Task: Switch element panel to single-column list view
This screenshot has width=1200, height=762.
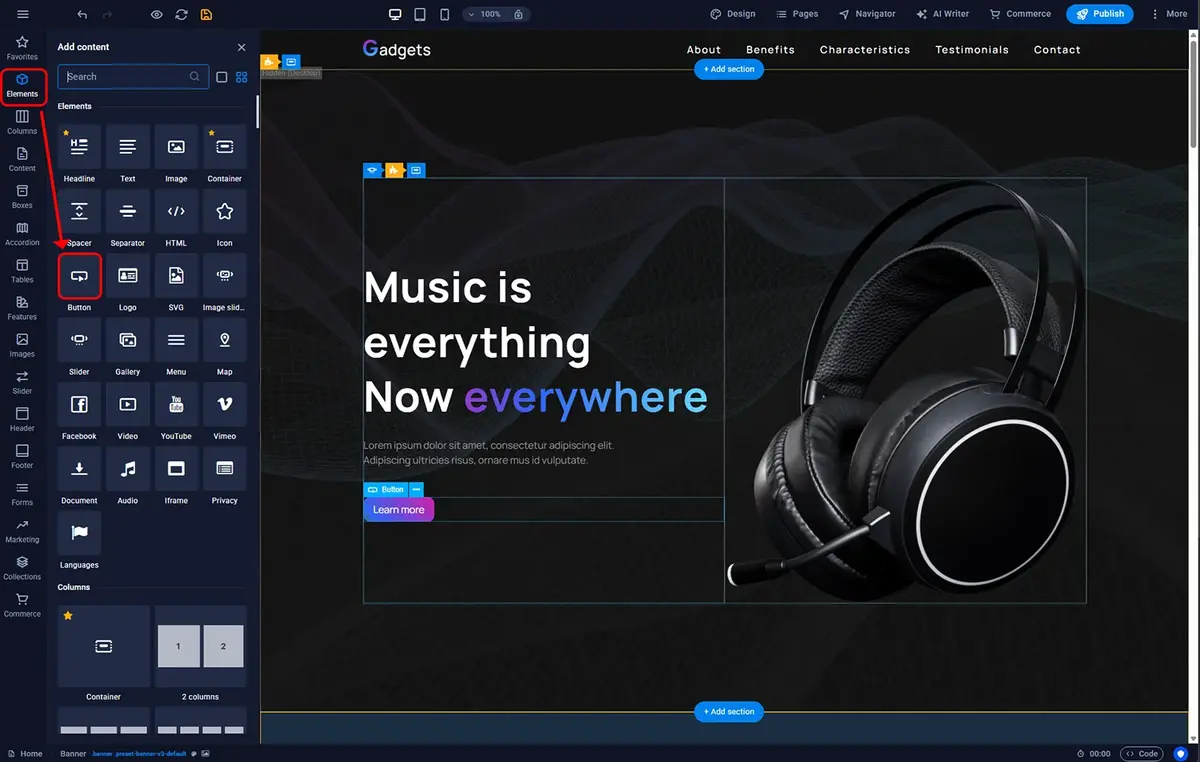Action: [222, 77]
